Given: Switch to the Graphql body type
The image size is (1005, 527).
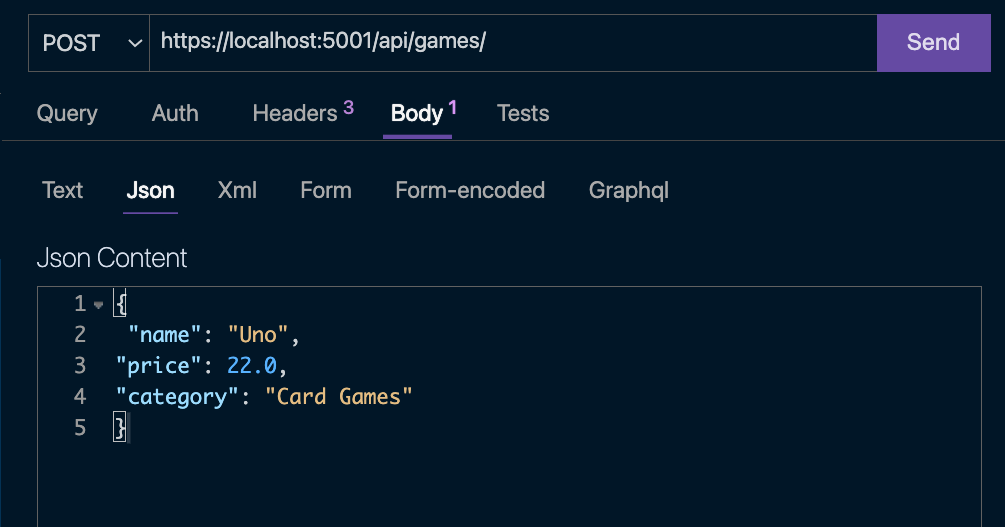Looking at the screenshot, I should pos(629,190).
